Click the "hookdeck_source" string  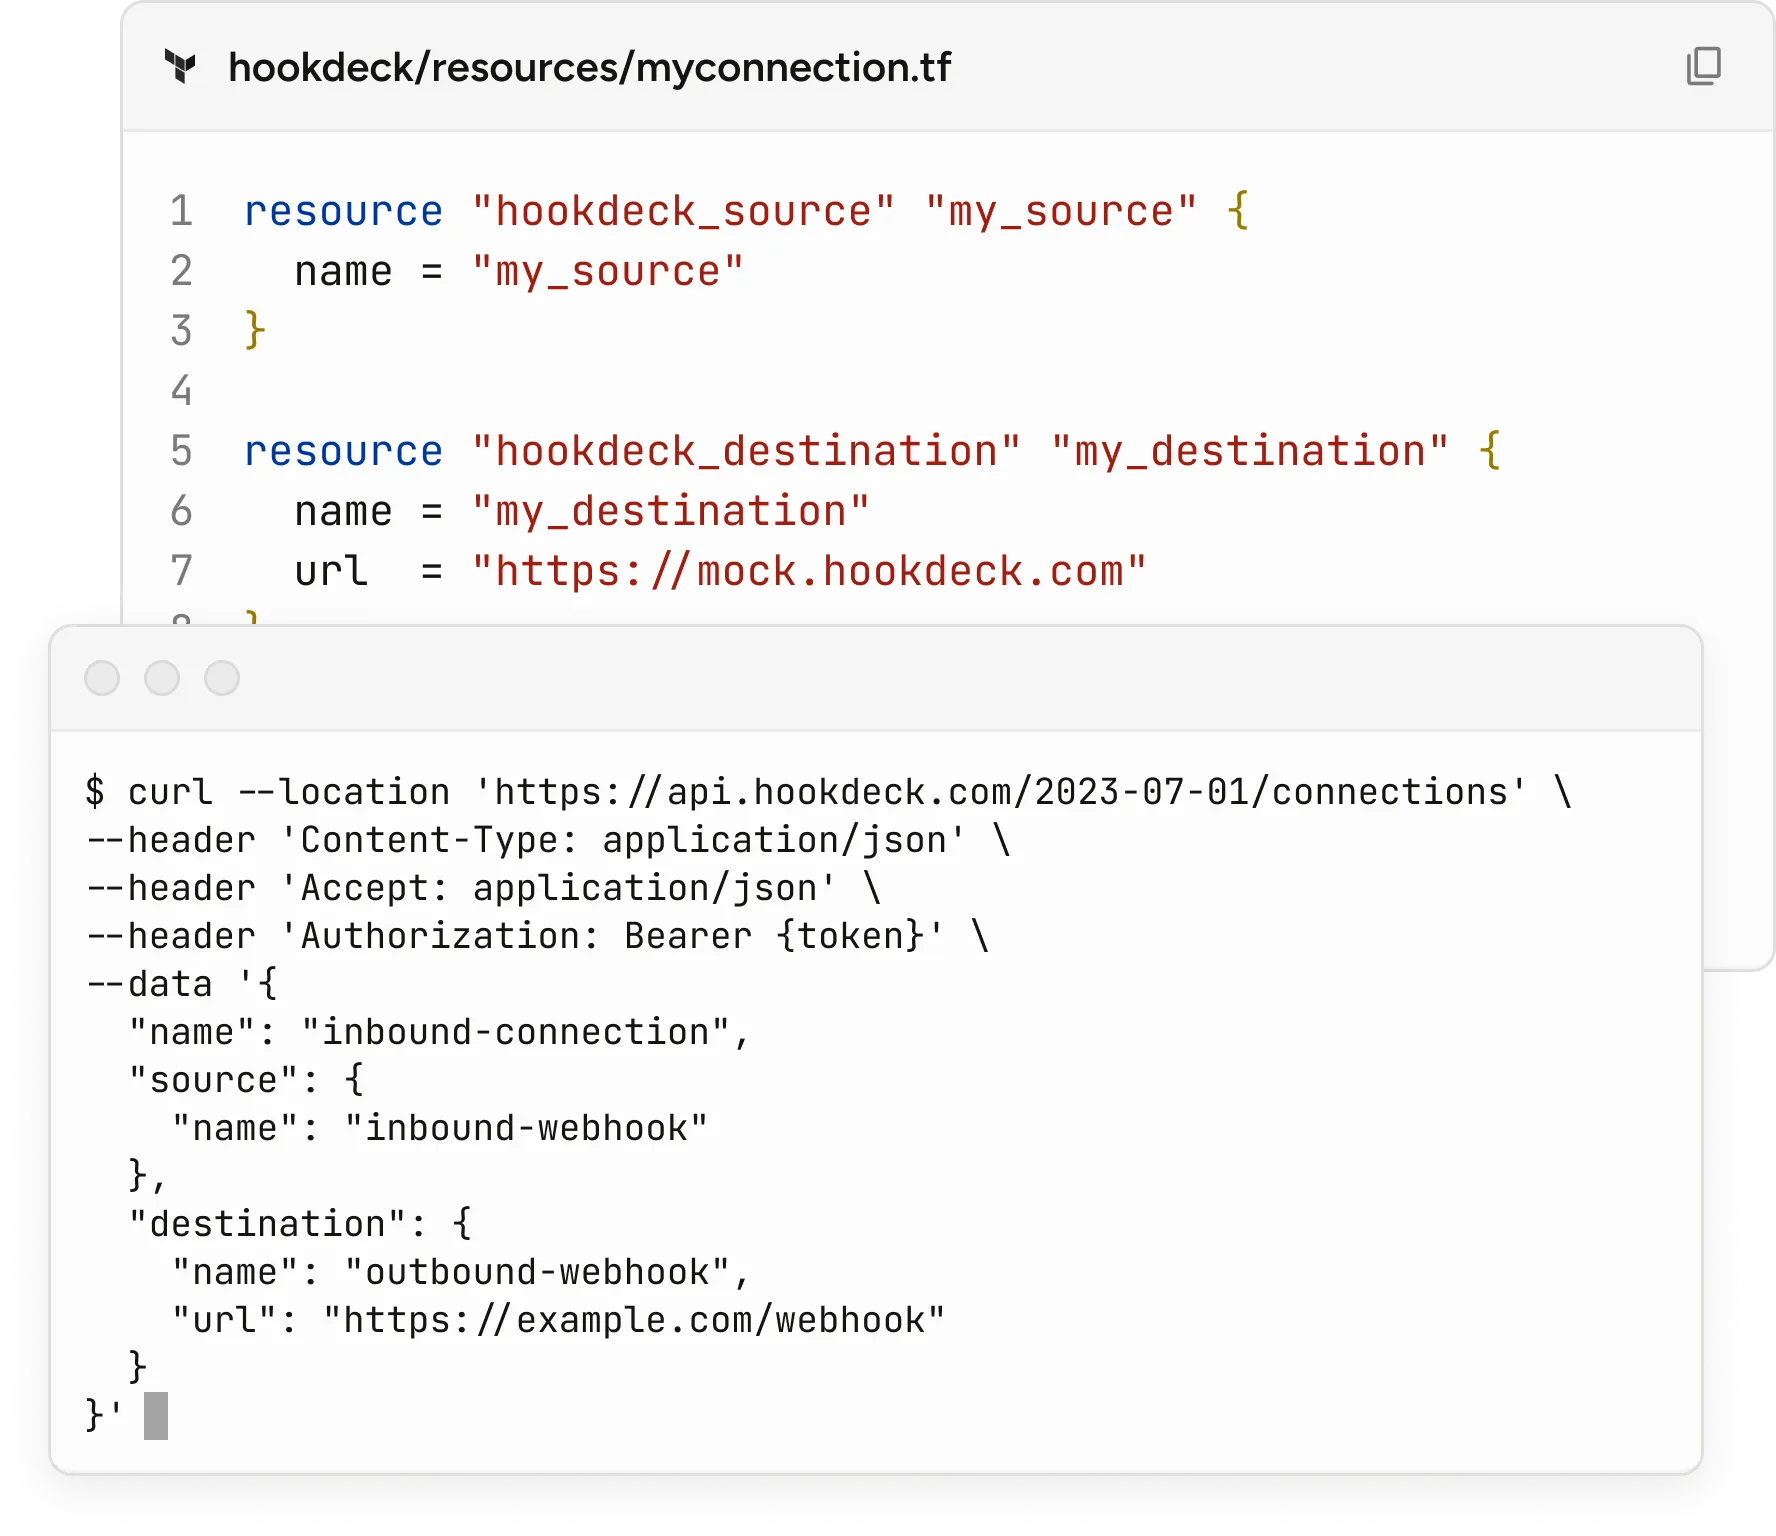[683, 211]
